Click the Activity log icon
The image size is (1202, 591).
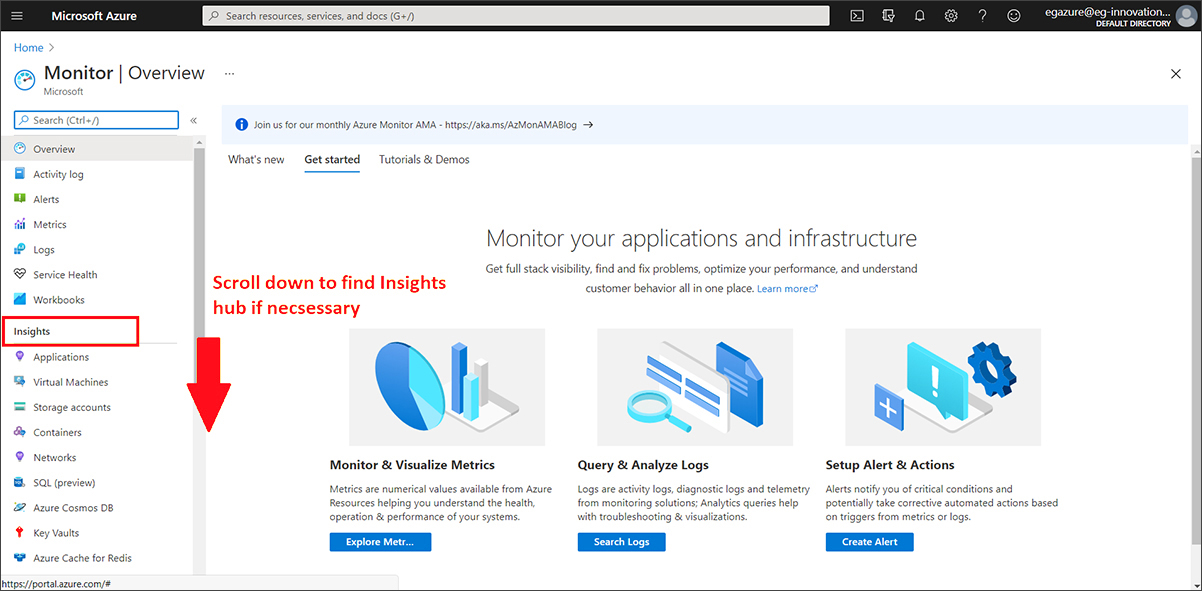pyautogui.click(x=20, y=174)
